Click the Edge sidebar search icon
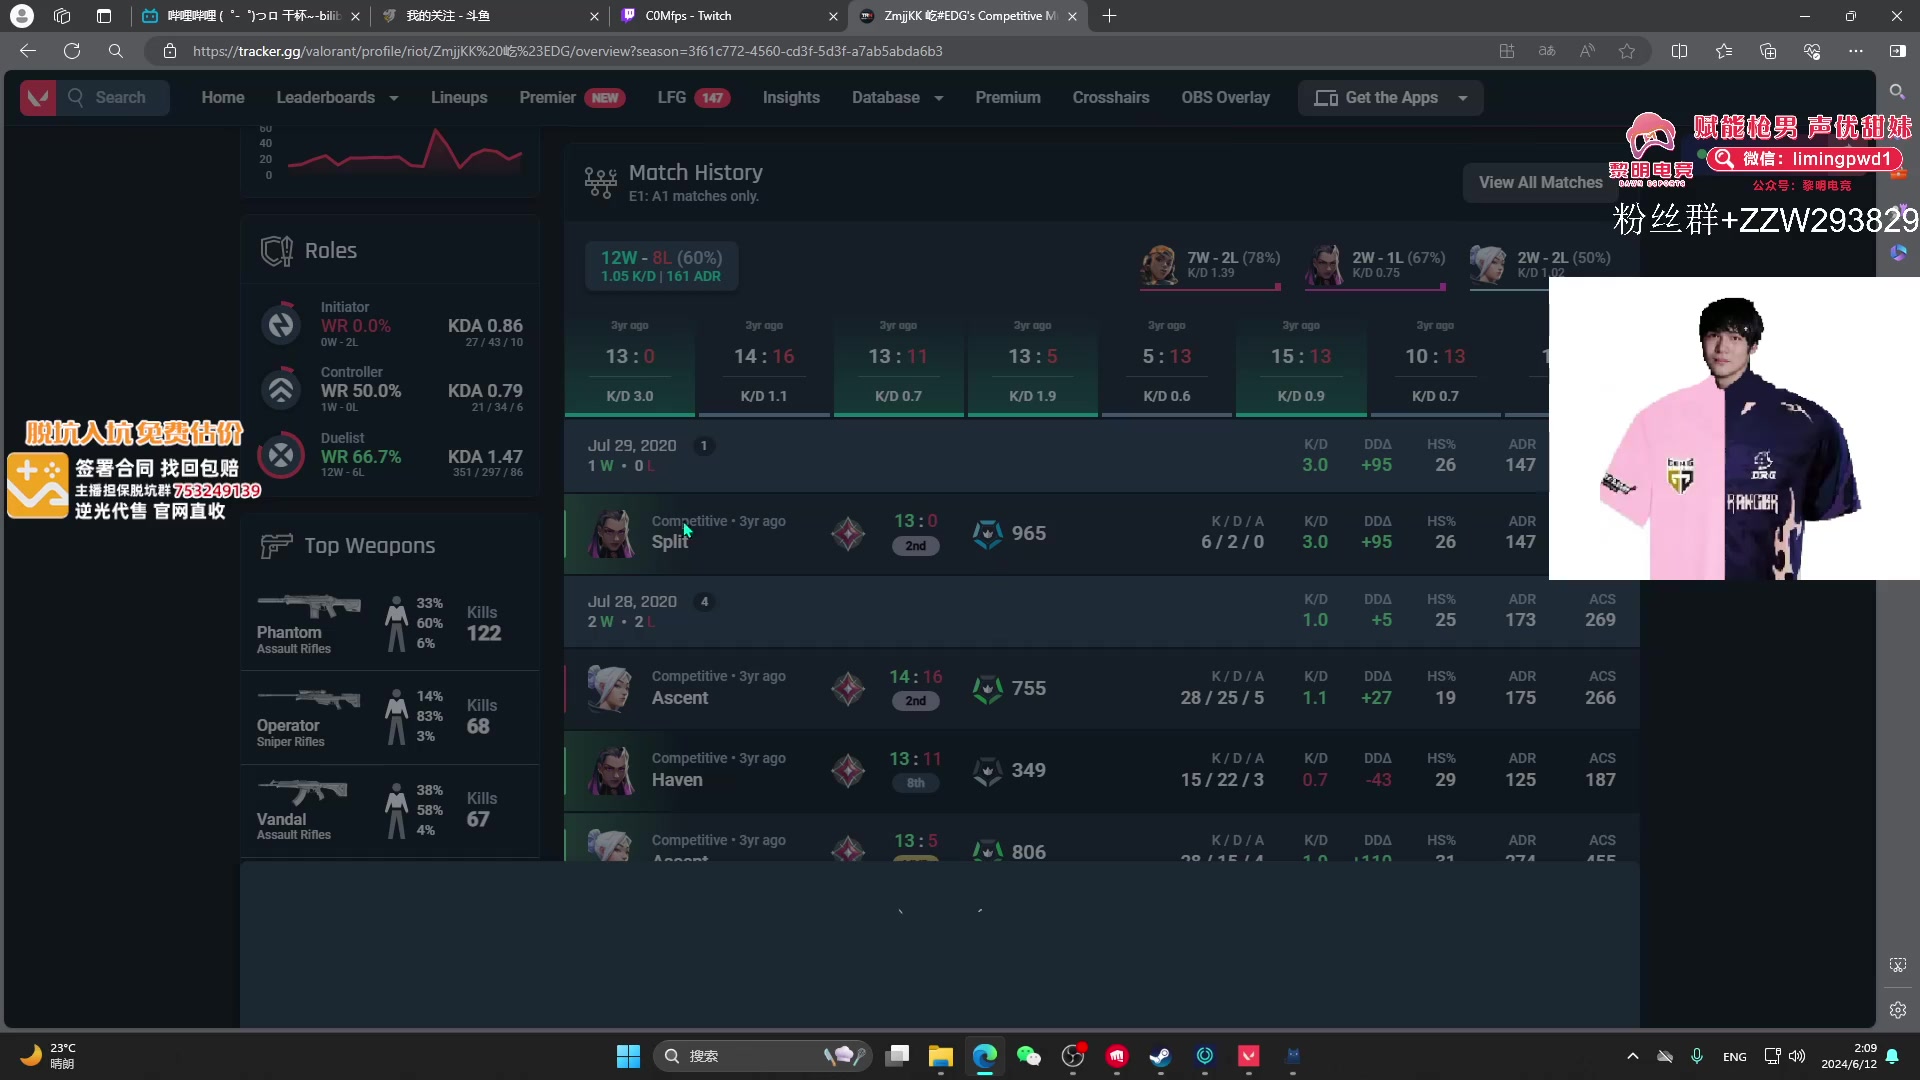Image resolution: width=1920 pixels, height=1080 pixels. click(x=1897, y=92)
